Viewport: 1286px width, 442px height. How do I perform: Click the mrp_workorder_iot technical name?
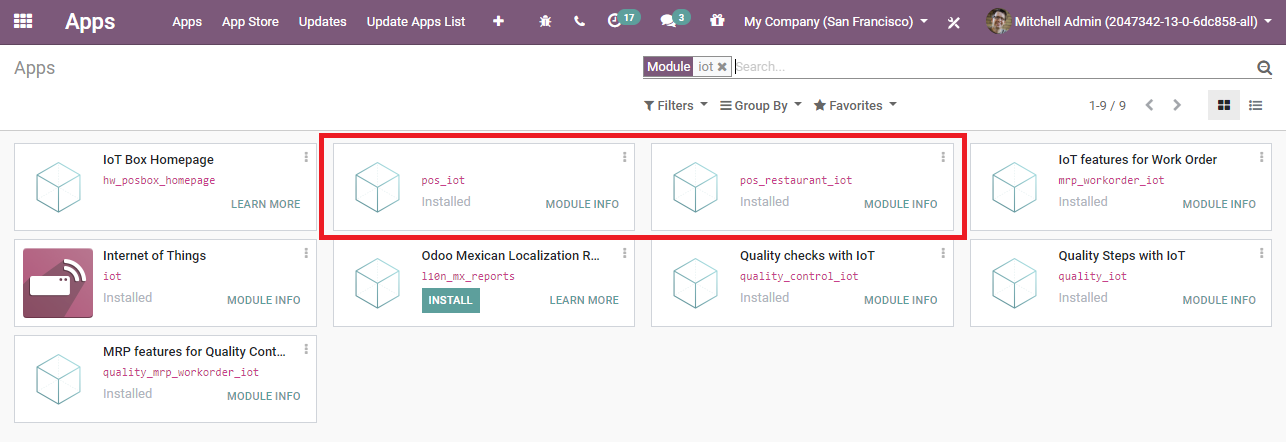click(x=1112, y=181)
